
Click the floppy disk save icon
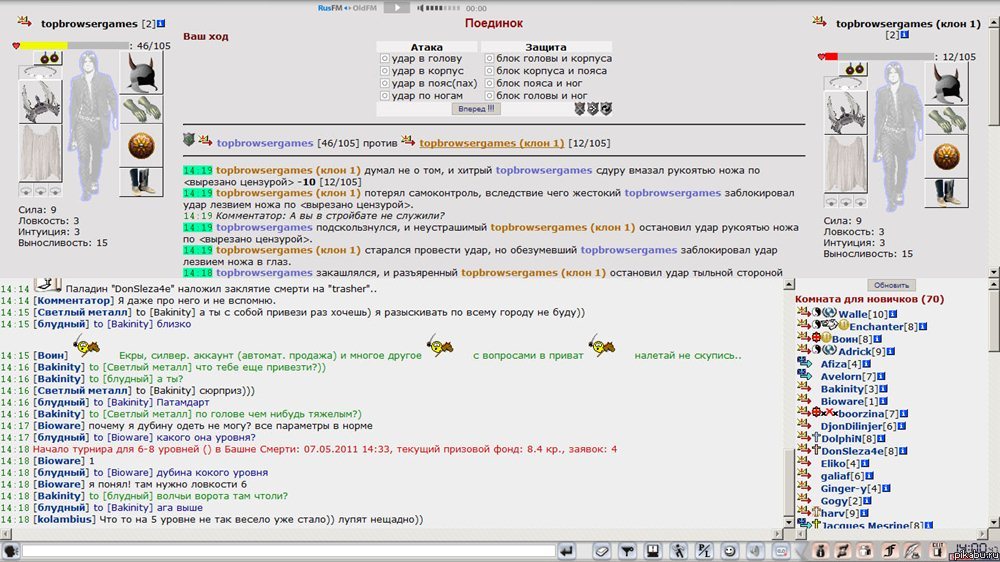click(652, 551)
